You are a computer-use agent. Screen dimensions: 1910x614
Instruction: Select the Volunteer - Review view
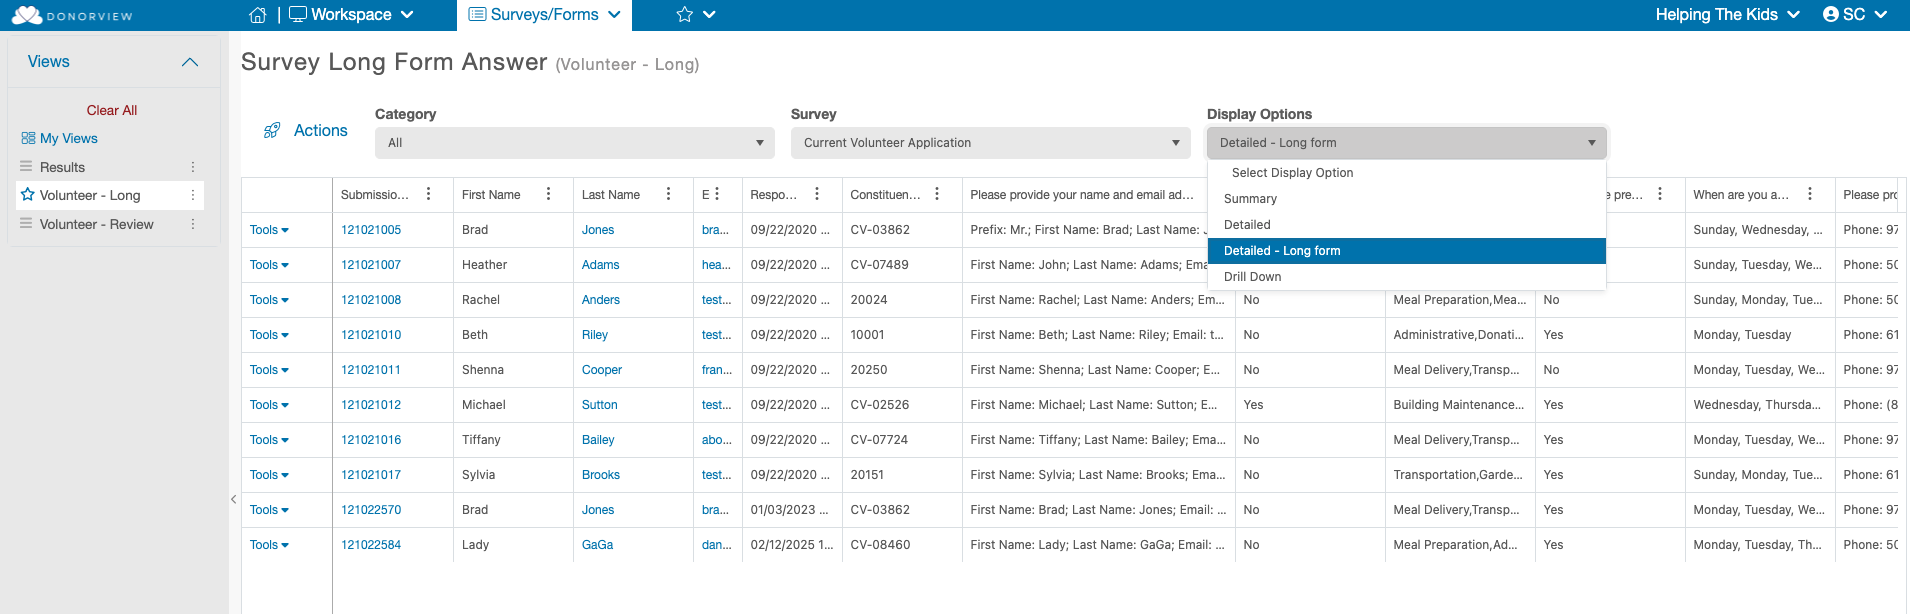coord(96,224)
